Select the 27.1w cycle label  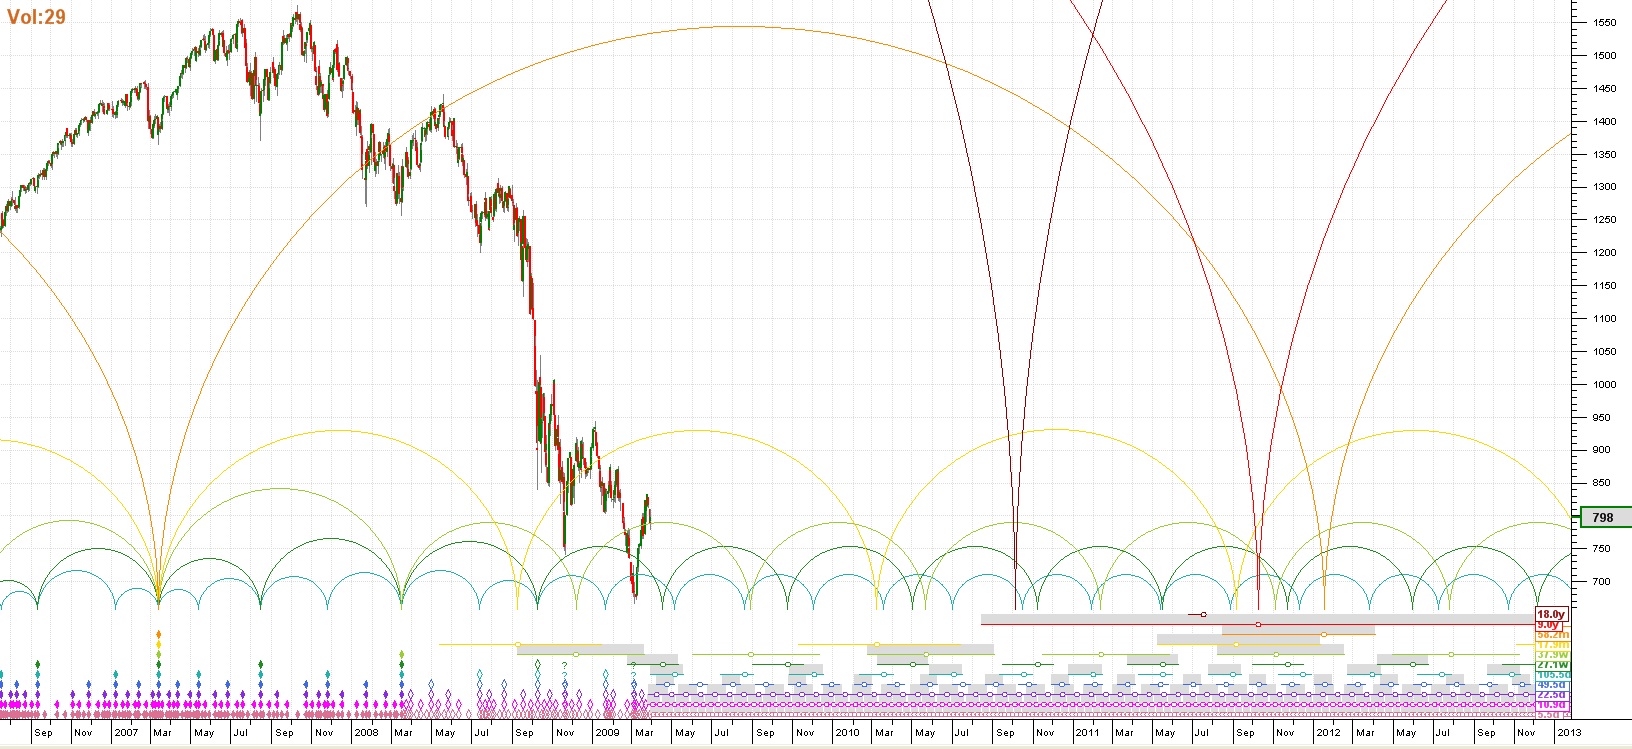click(1551, 665)
